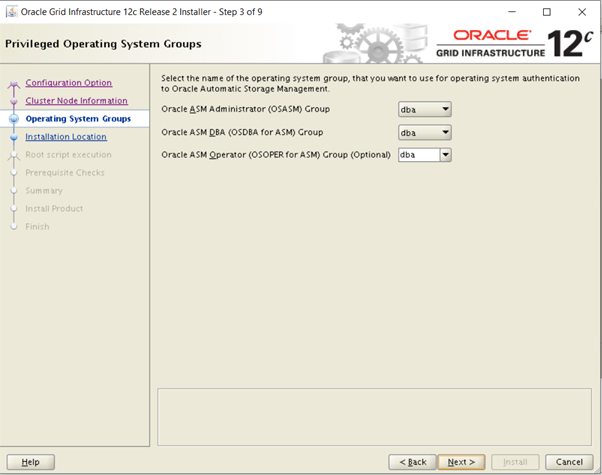Click the OSOPER for ASM dropdown arrow
602x475 pixels.
click(446, 155)
